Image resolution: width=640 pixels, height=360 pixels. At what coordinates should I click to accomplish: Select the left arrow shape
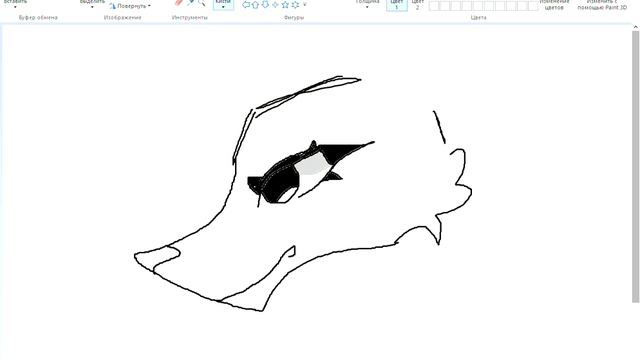246,5
